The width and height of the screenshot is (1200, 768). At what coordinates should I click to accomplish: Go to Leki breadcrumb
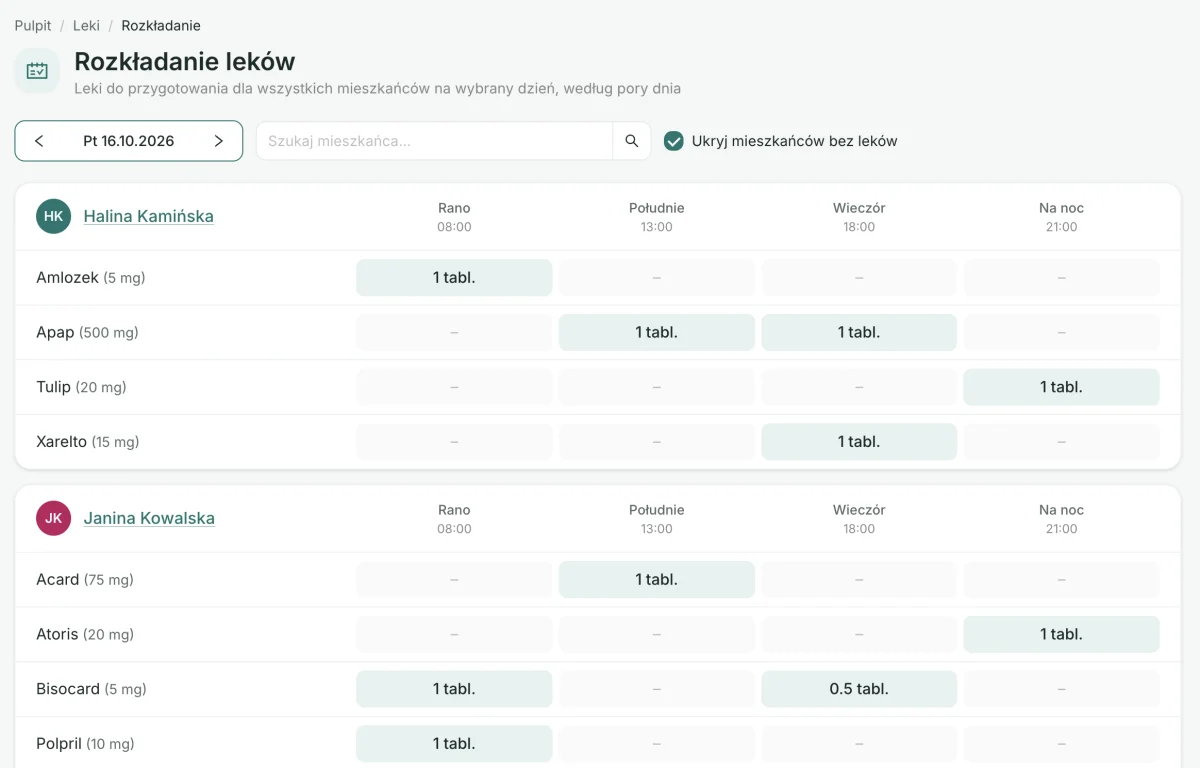[86, 25]
